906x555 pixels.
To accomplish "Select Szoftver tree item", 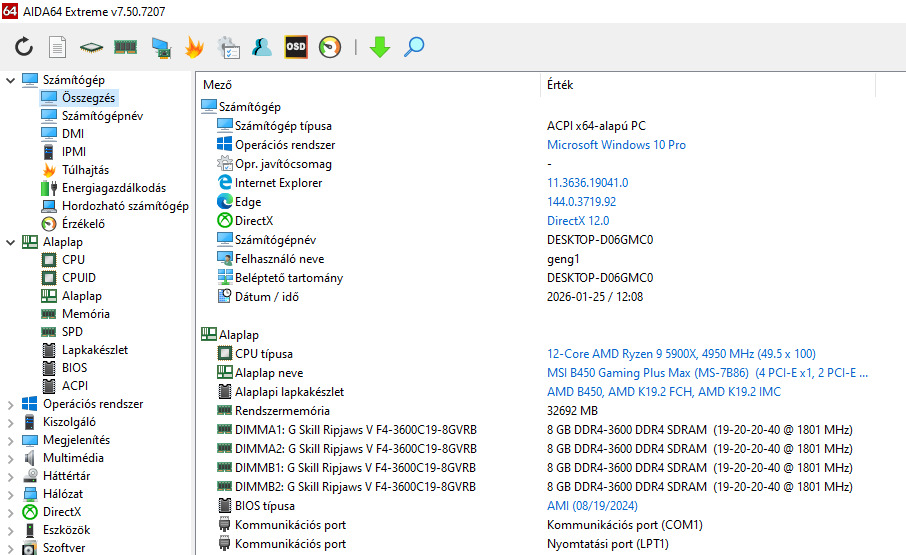I will [x=64, y=547].
